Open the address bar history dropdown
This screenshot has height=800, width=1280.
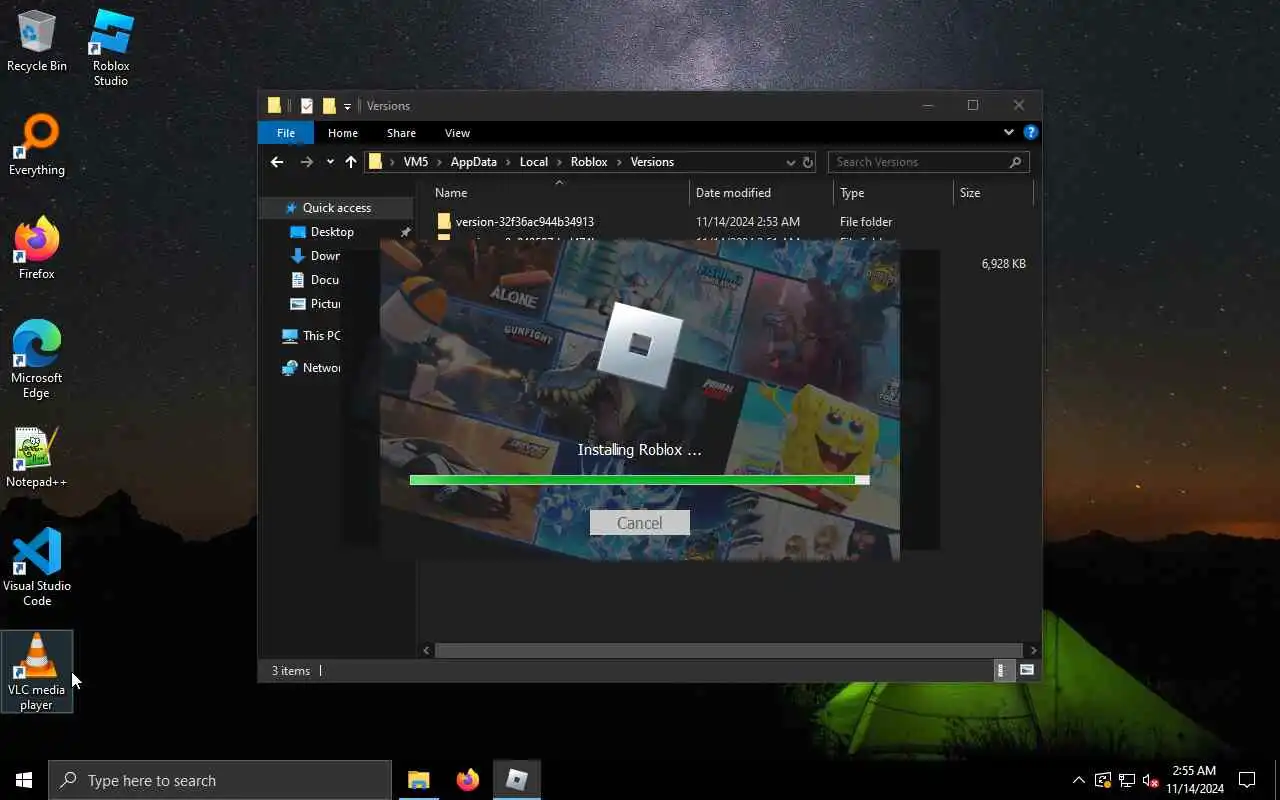point(790,162)
